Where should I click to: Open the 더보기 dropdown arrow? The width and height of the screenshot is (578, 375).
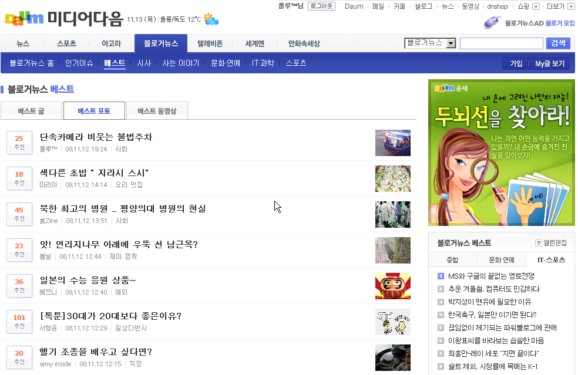coord(571,7)
